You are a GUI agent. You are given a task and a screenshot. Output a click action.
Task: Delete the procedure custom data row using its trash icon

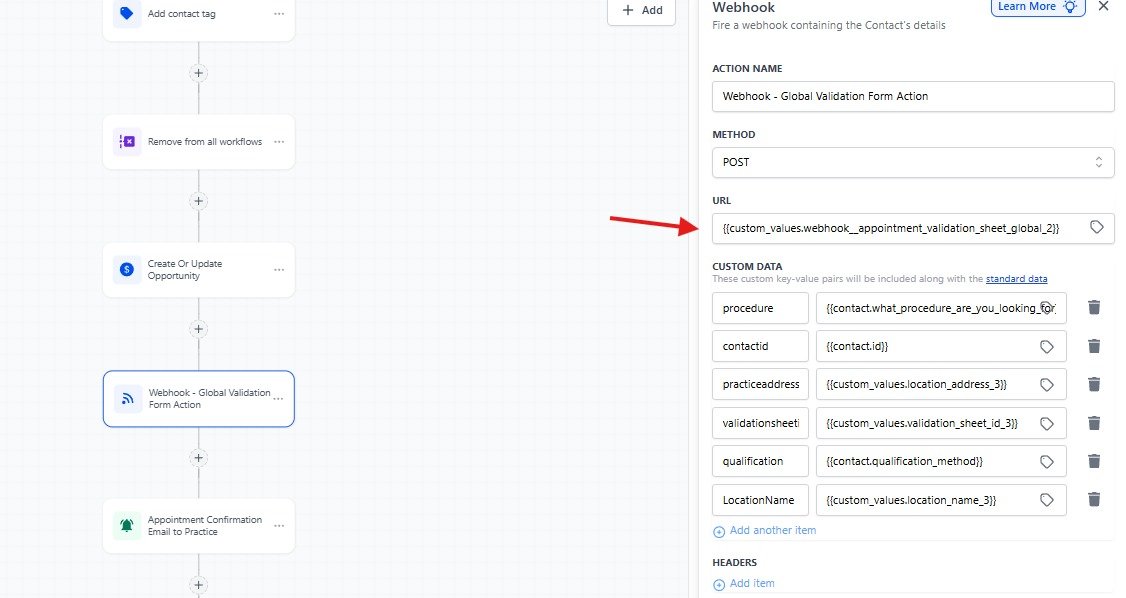[1094, 307]
